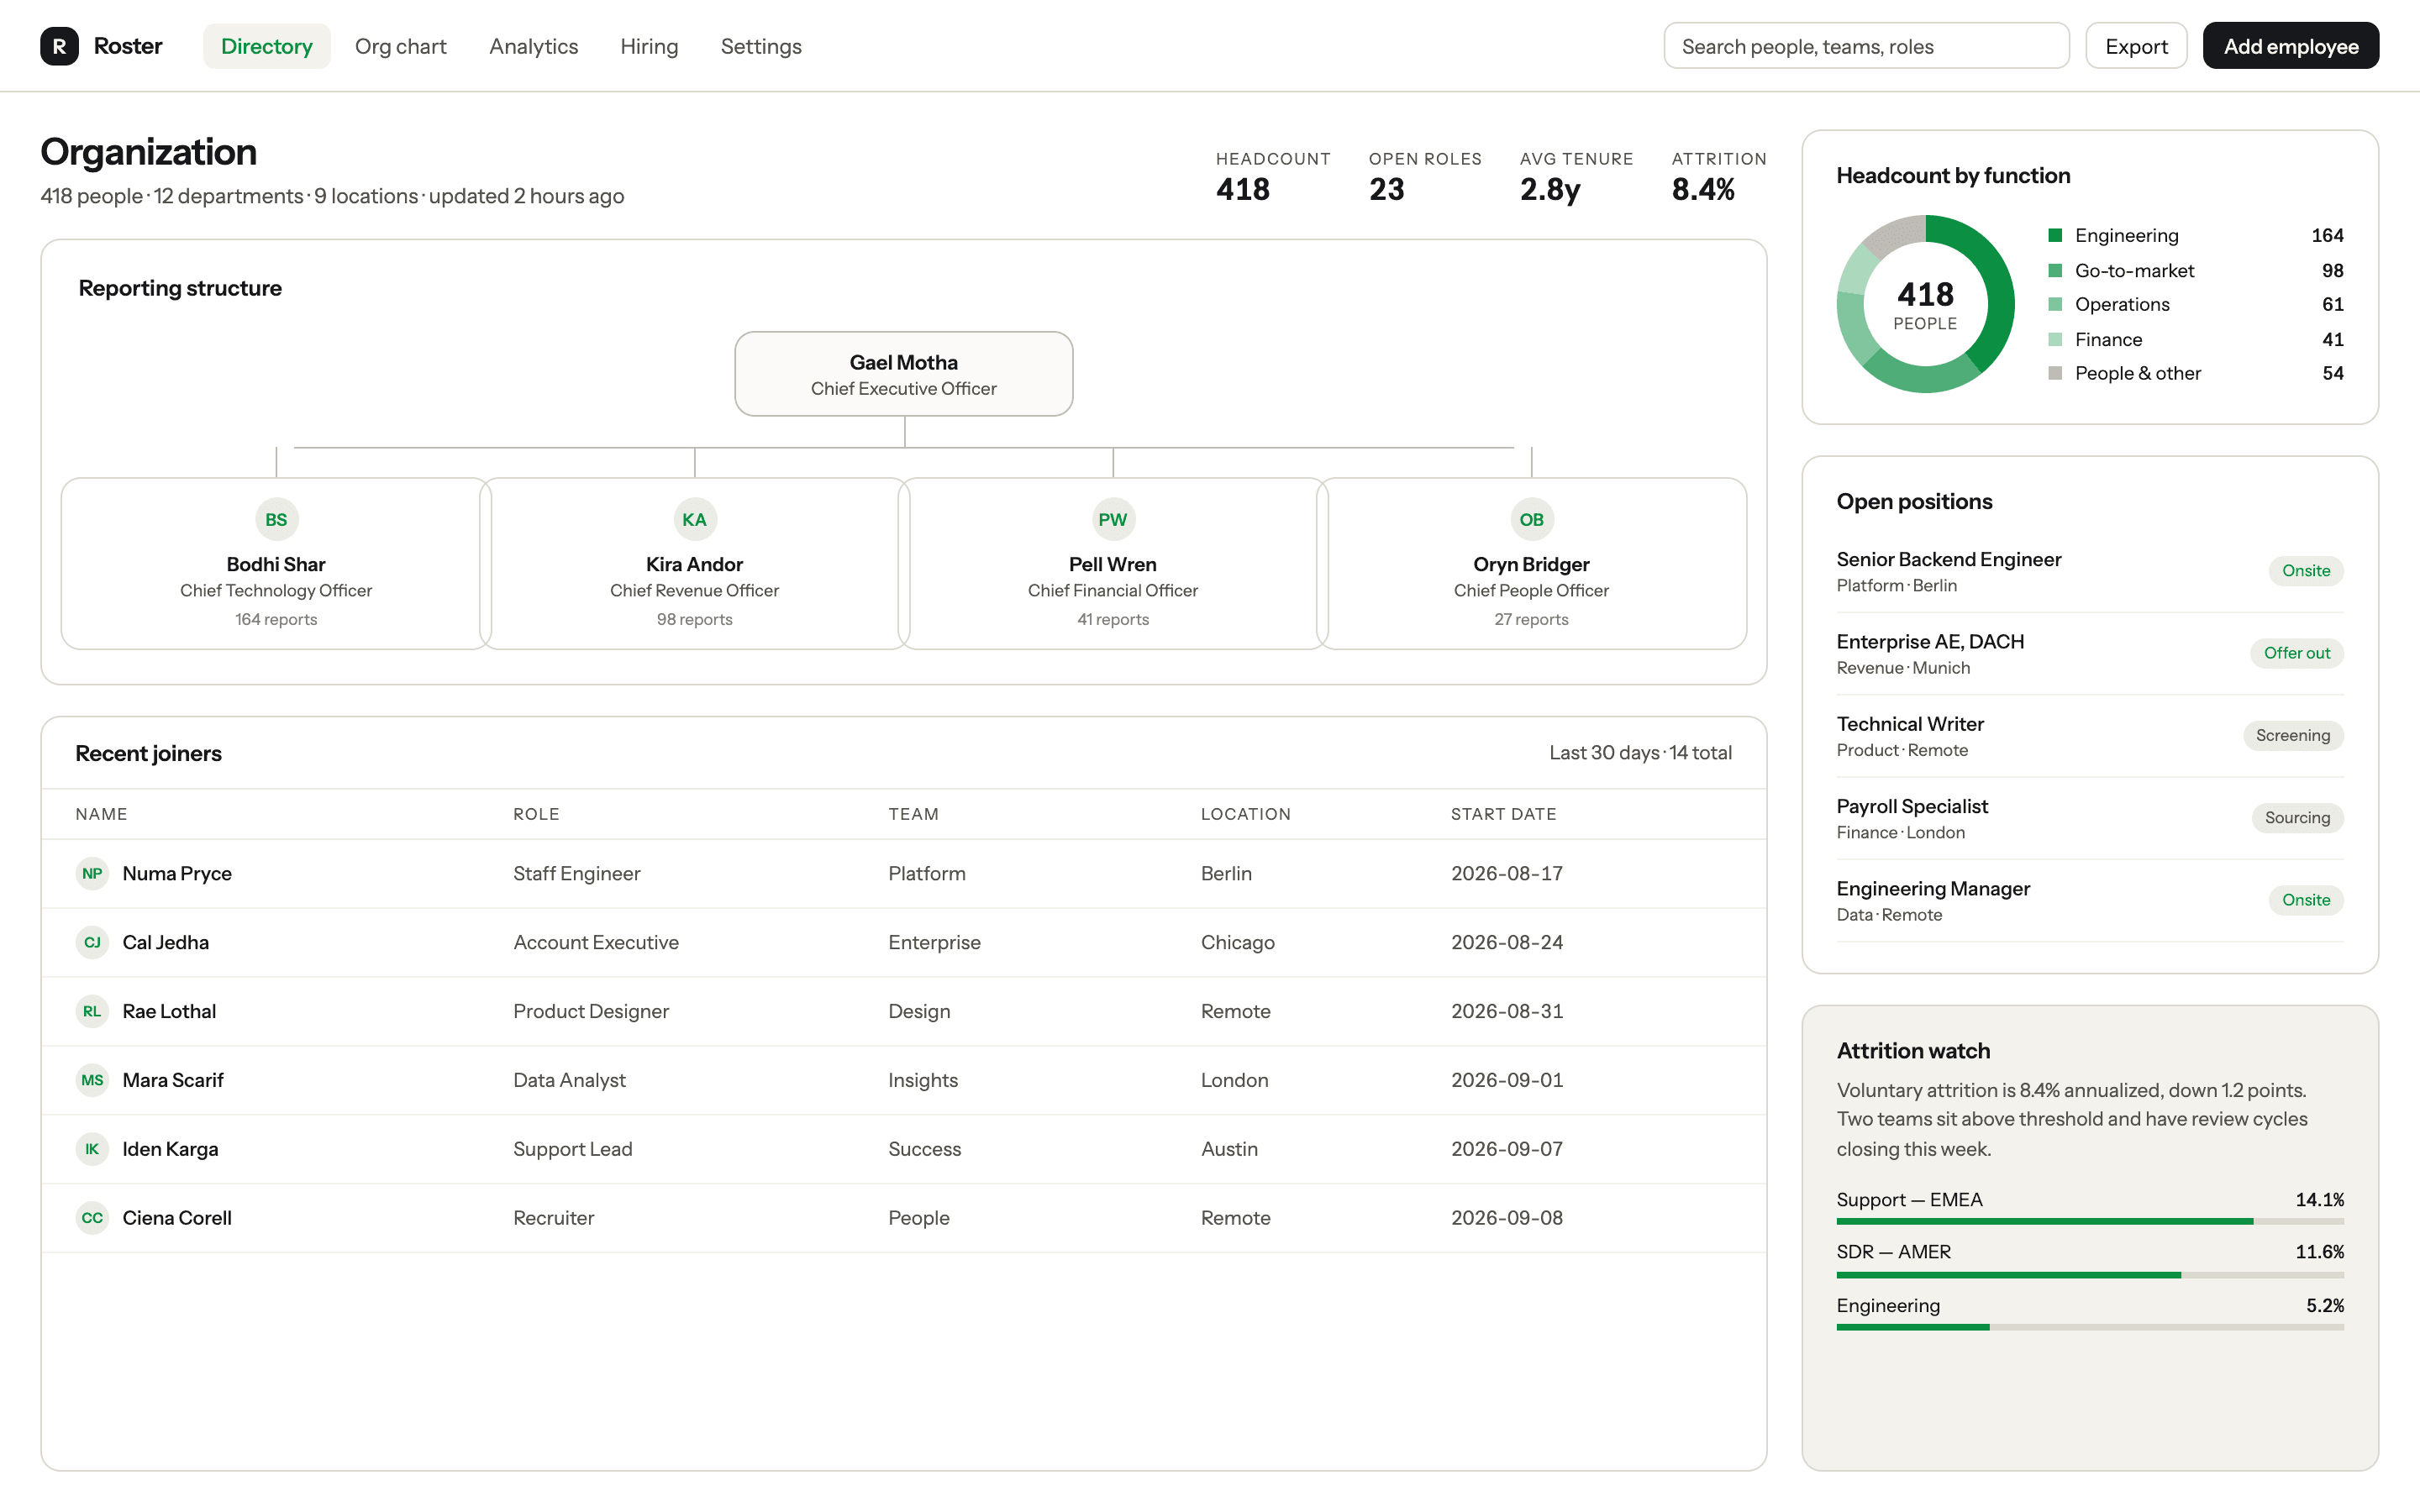This screenshot has width=2420, height=1512.
Task: Click the Screening badge on Technical Writer
Action: tap(2292, 735)
